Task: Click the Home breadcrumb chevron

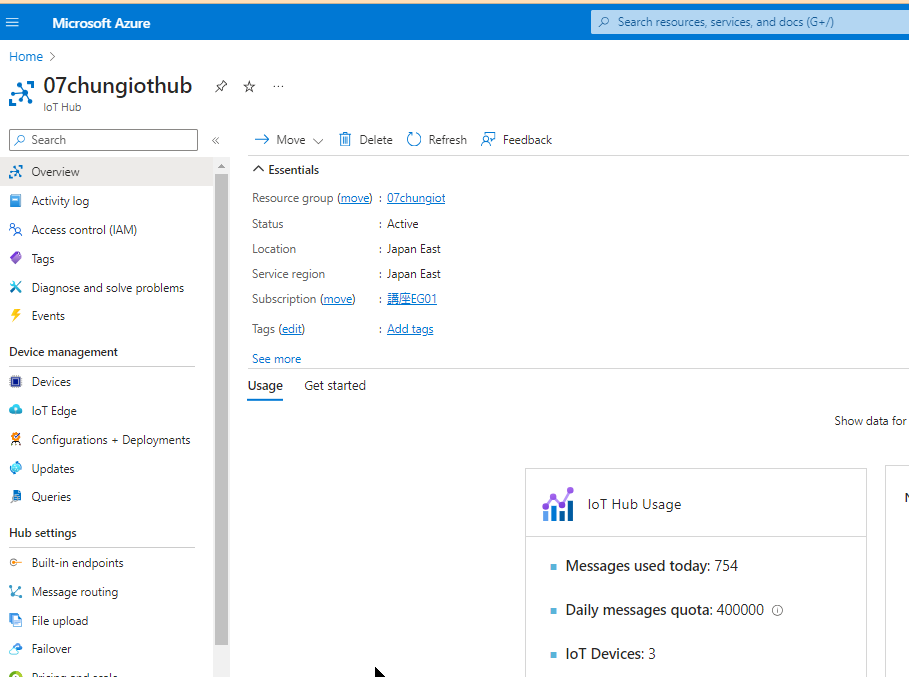Action: click(52, 57)
